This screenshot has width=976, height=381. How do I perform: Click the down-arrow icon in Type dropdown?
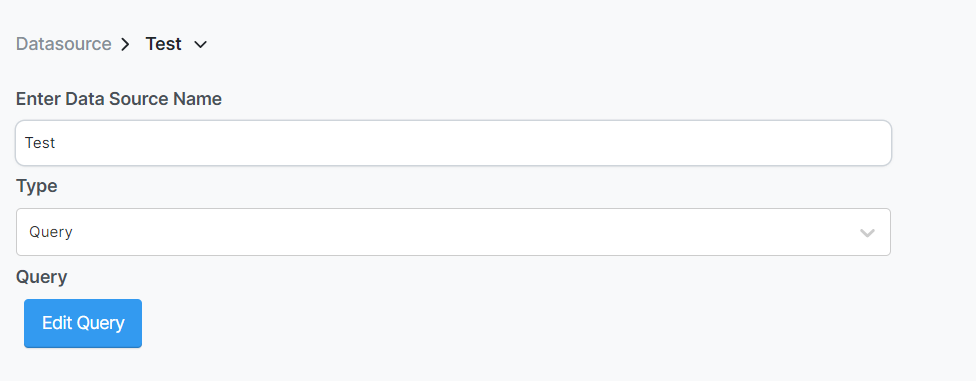tap(867, 233)
